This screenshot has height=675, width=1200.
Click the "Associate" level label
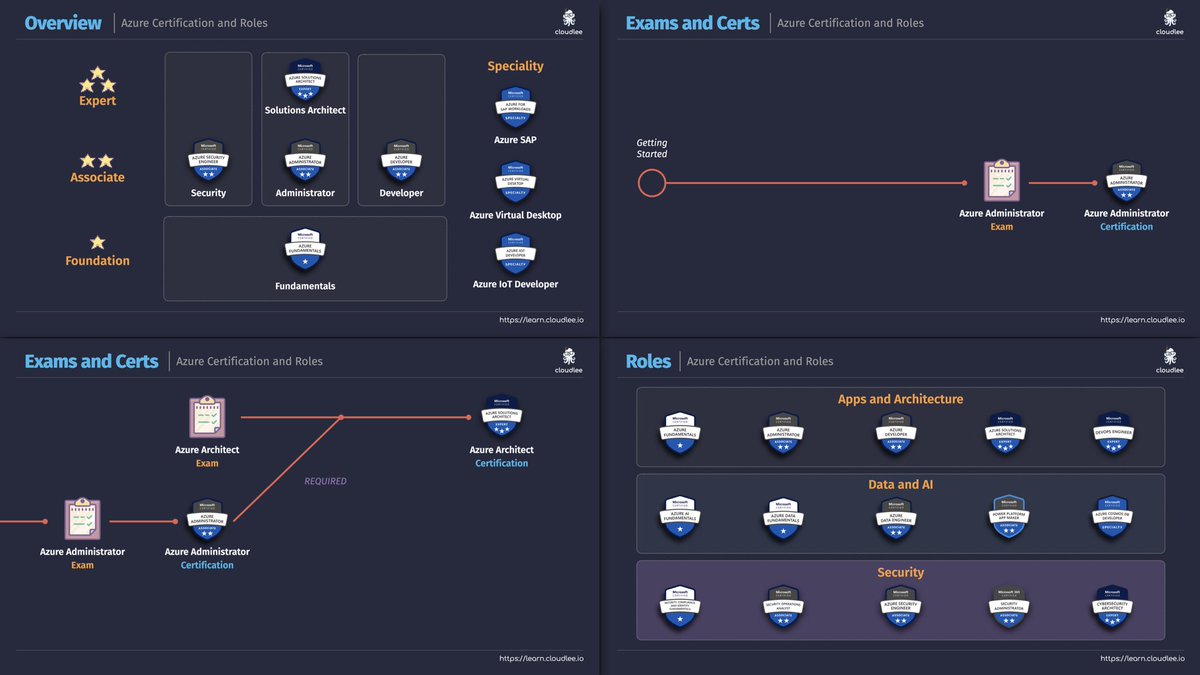coord(97,177)
